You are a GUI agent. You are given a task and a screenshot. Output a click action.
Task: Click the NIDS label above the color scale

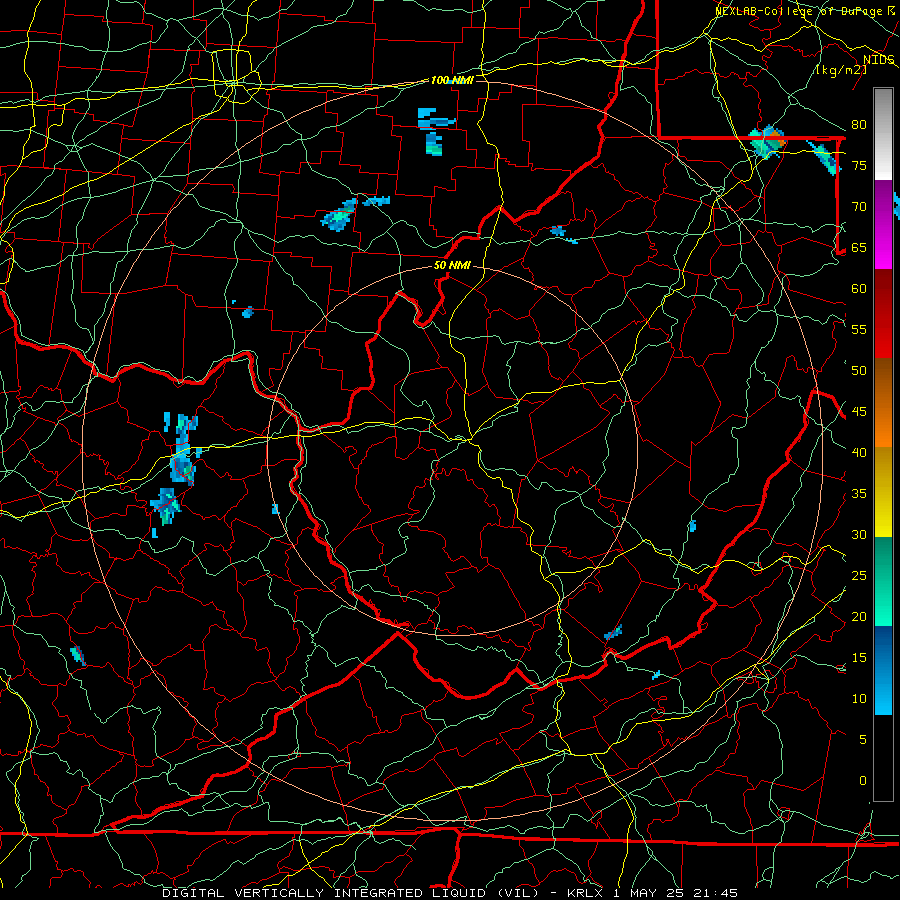coord(879,60)
